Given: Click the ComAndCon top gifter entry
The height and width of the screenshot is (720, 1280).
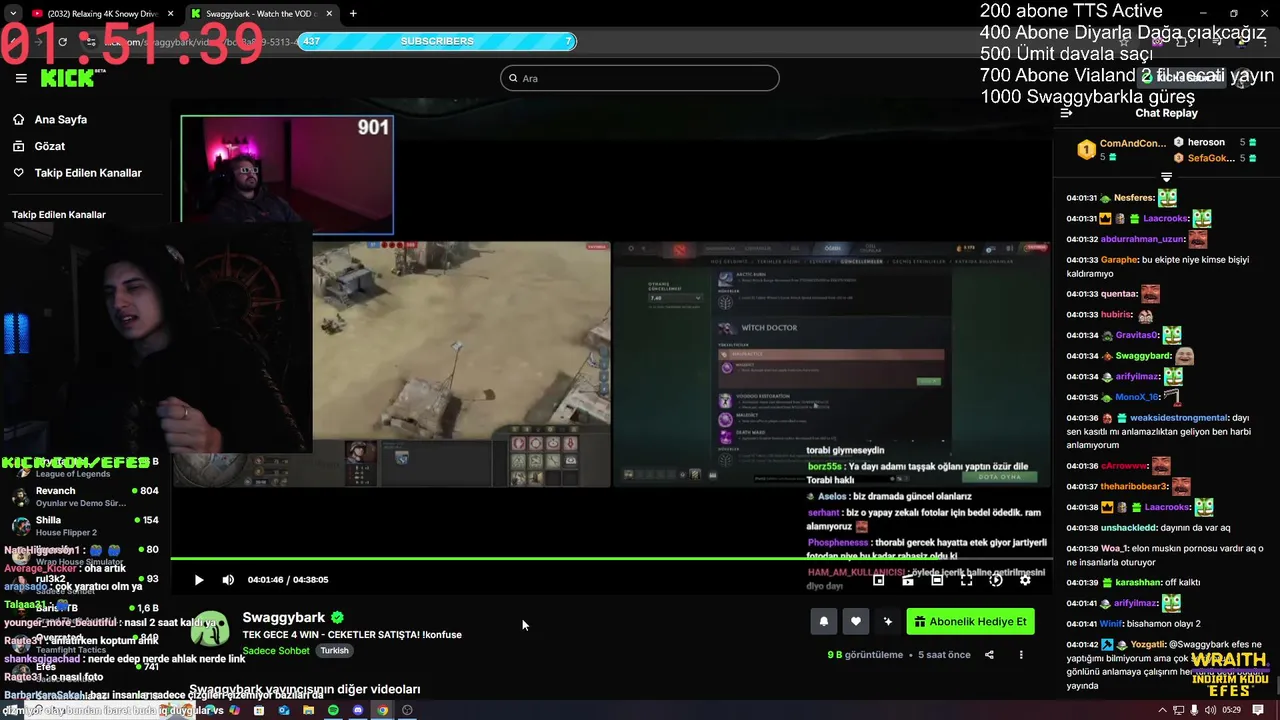Looking at the screenshot, I should tap(1122, 150).
